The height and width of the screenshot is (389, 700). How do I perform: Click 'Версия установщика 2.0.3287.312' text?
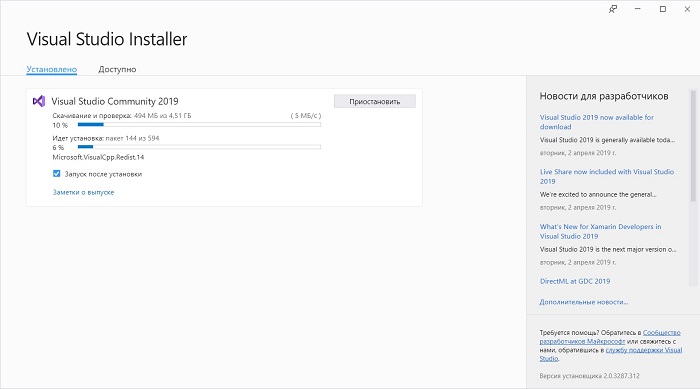589,376
